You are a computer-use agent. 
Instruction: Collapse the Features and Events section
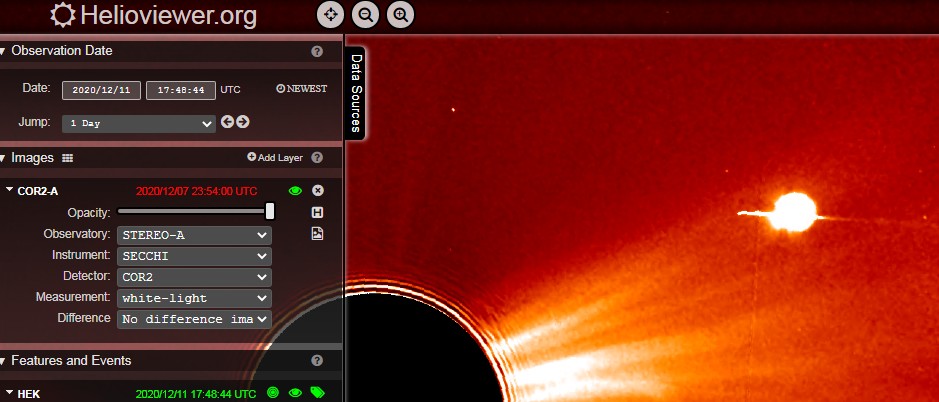coord(3,361)
